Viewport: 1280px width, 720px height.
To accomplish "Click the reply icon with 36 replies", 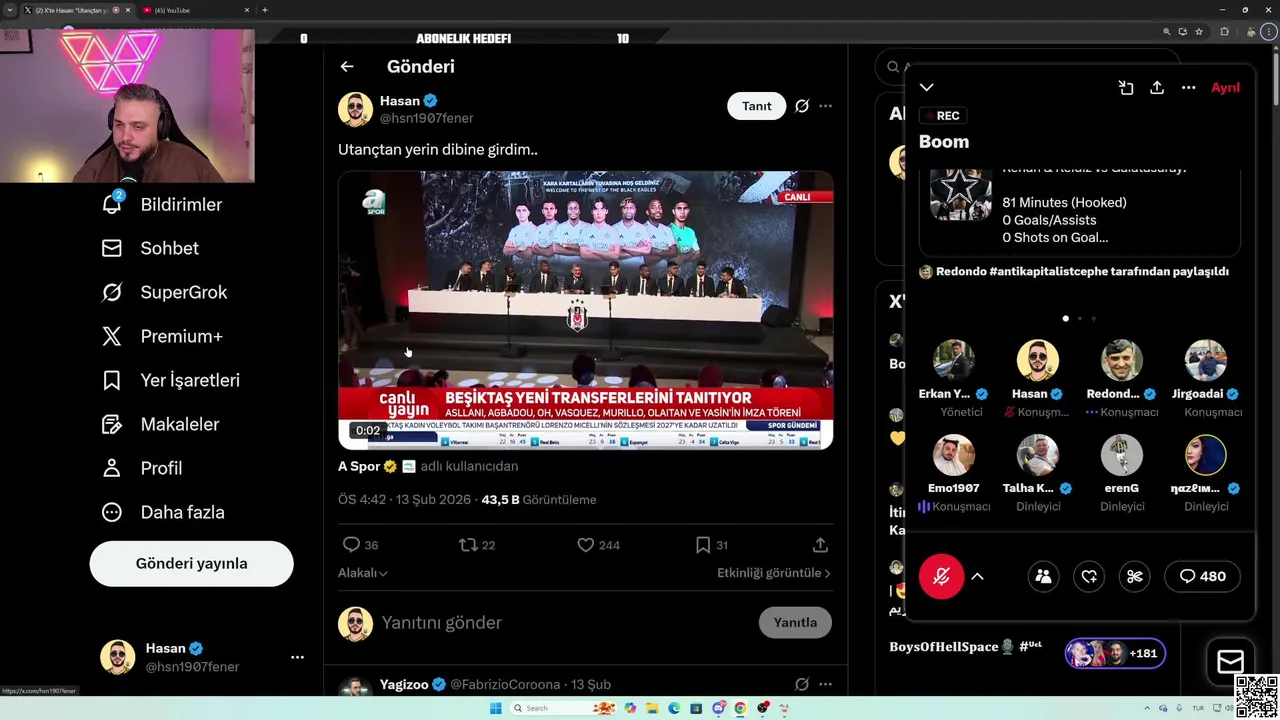I will pos(351,545).
